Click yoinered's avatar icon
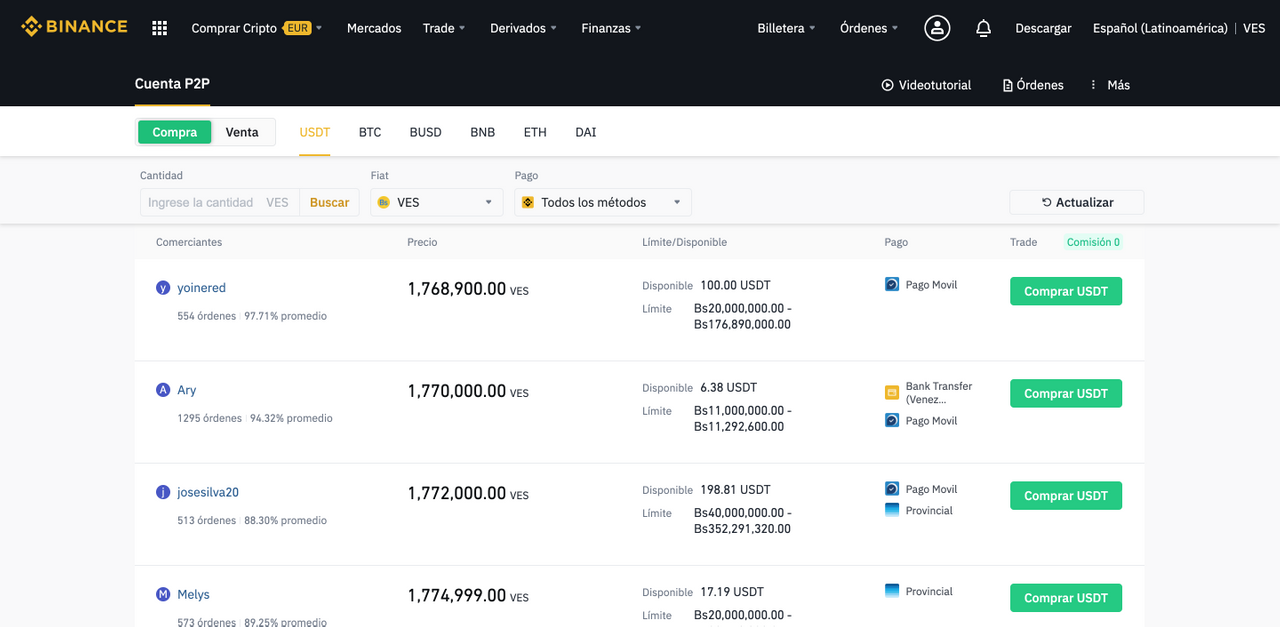This screenshot has width=1280, height=627. click(163, 288)
